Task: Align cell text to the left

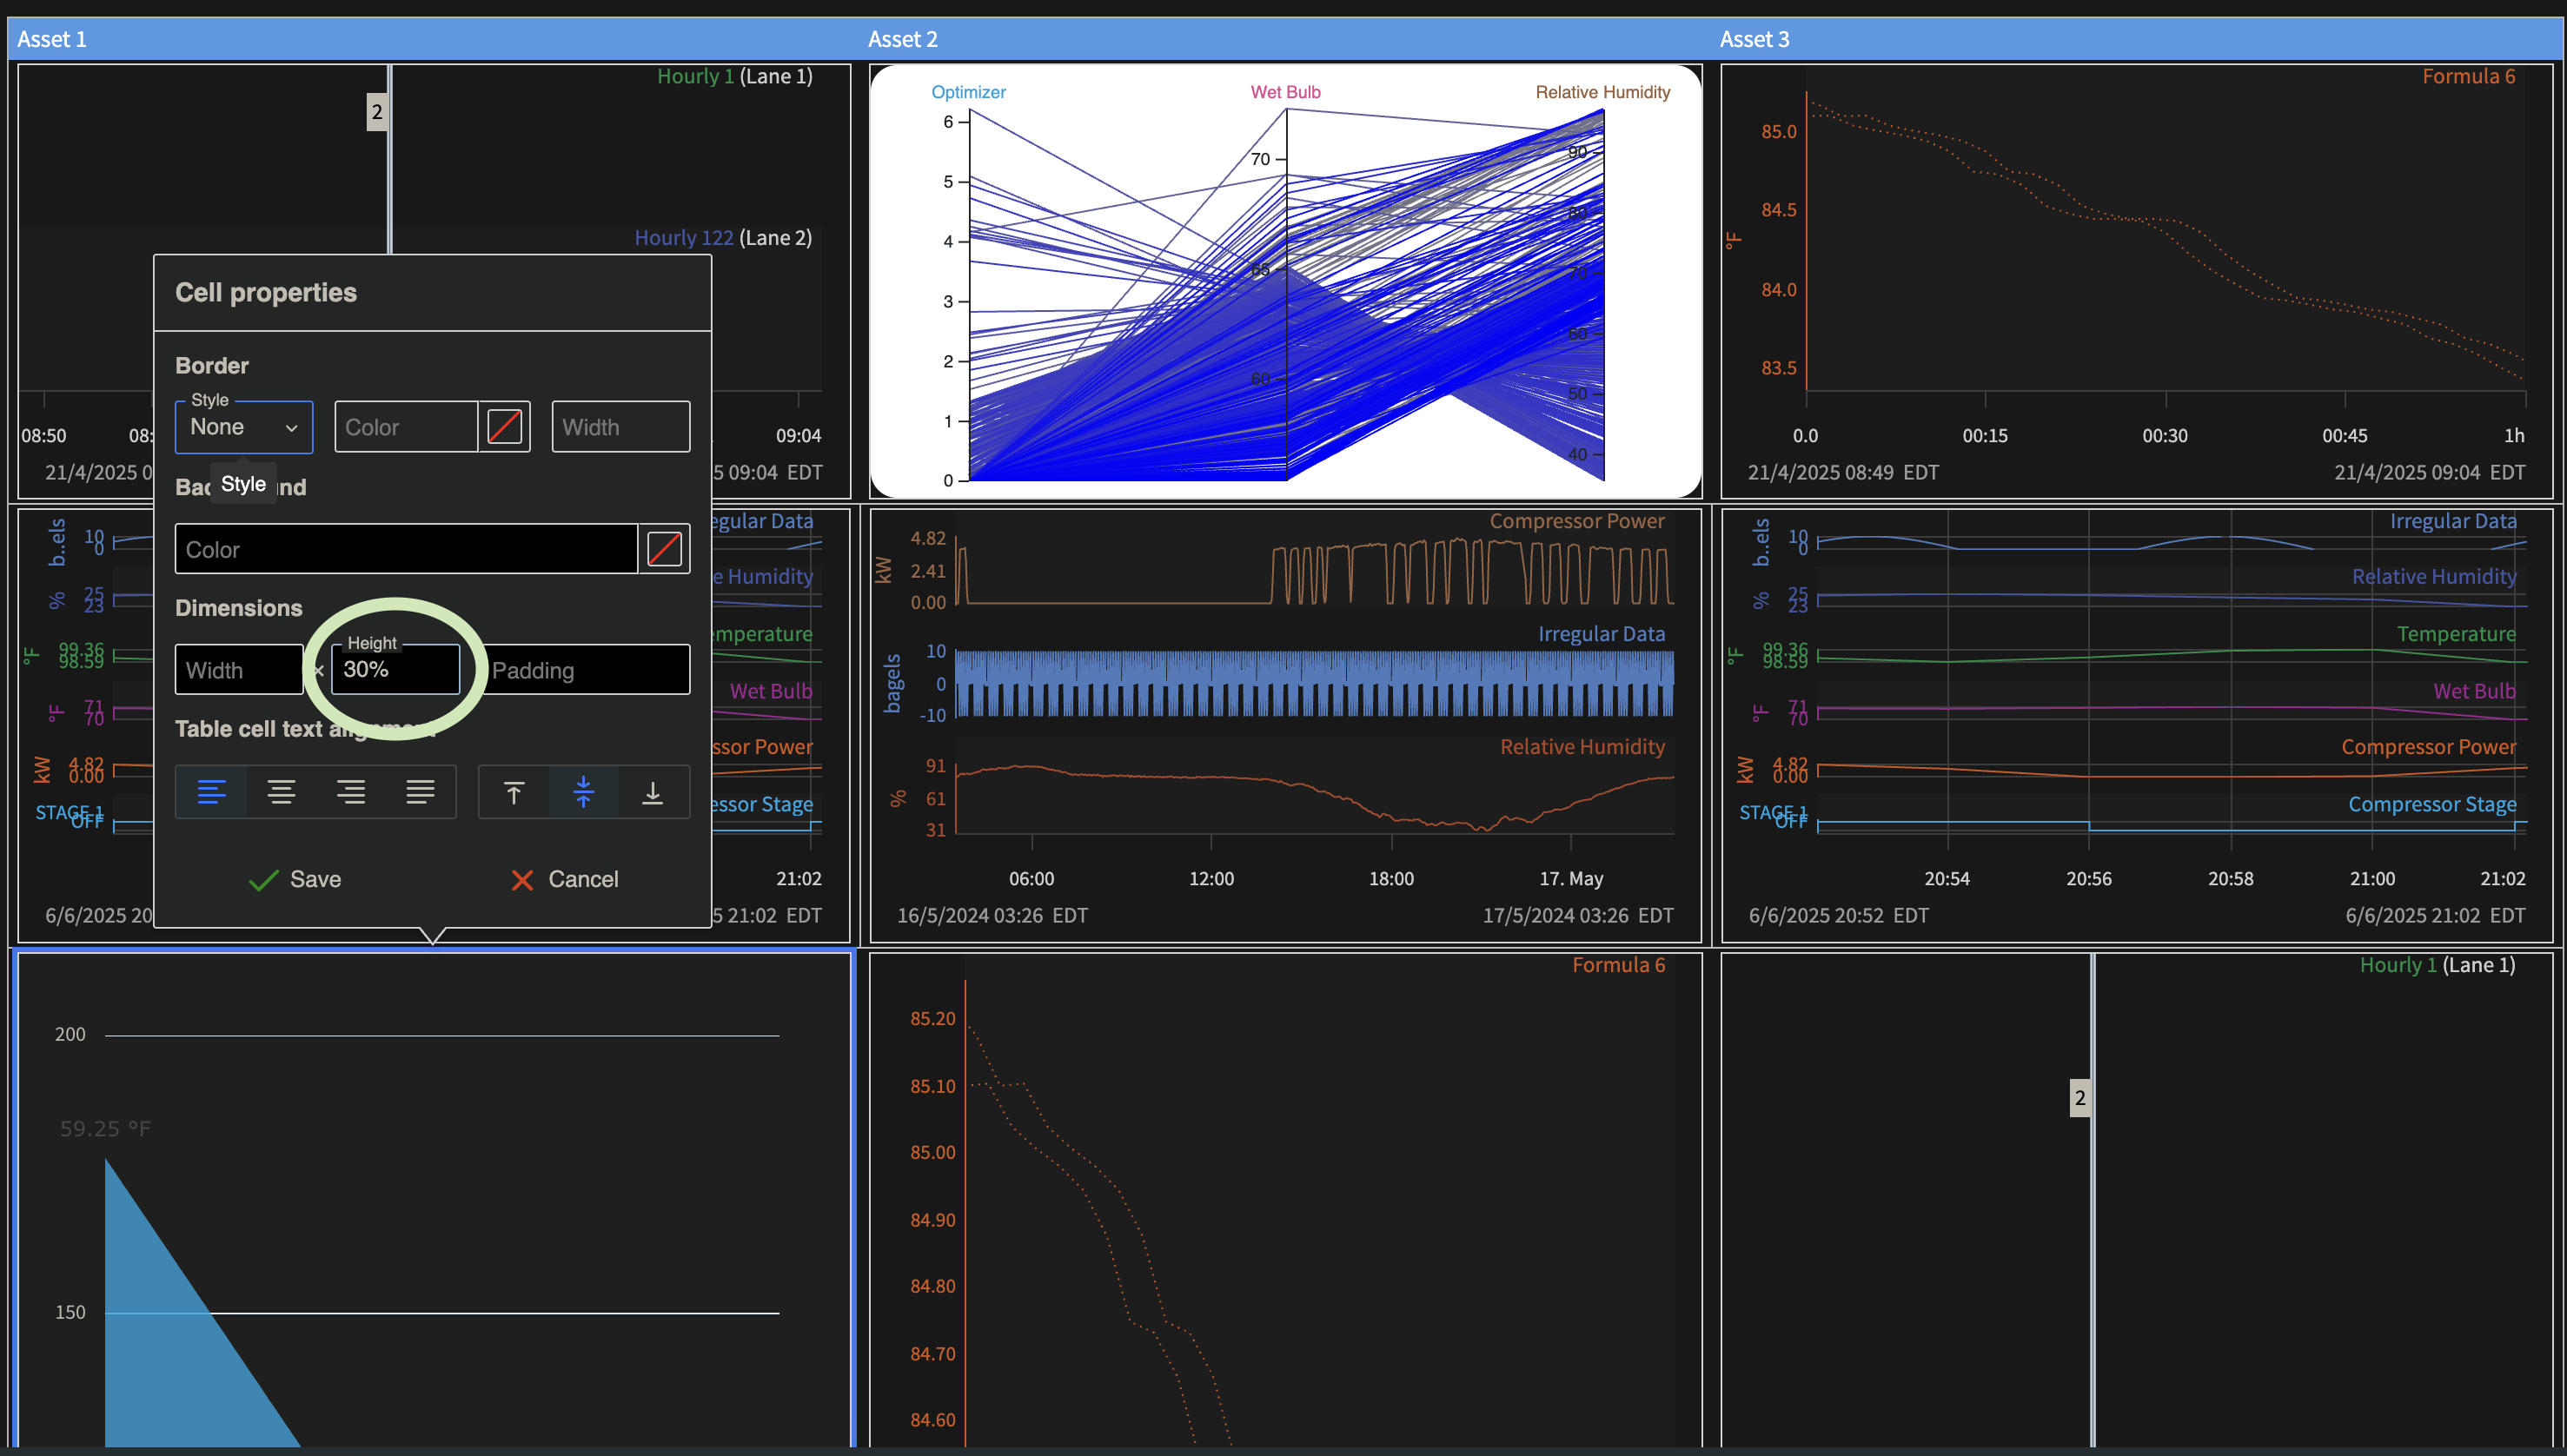Action: click(x=211, y=793)
